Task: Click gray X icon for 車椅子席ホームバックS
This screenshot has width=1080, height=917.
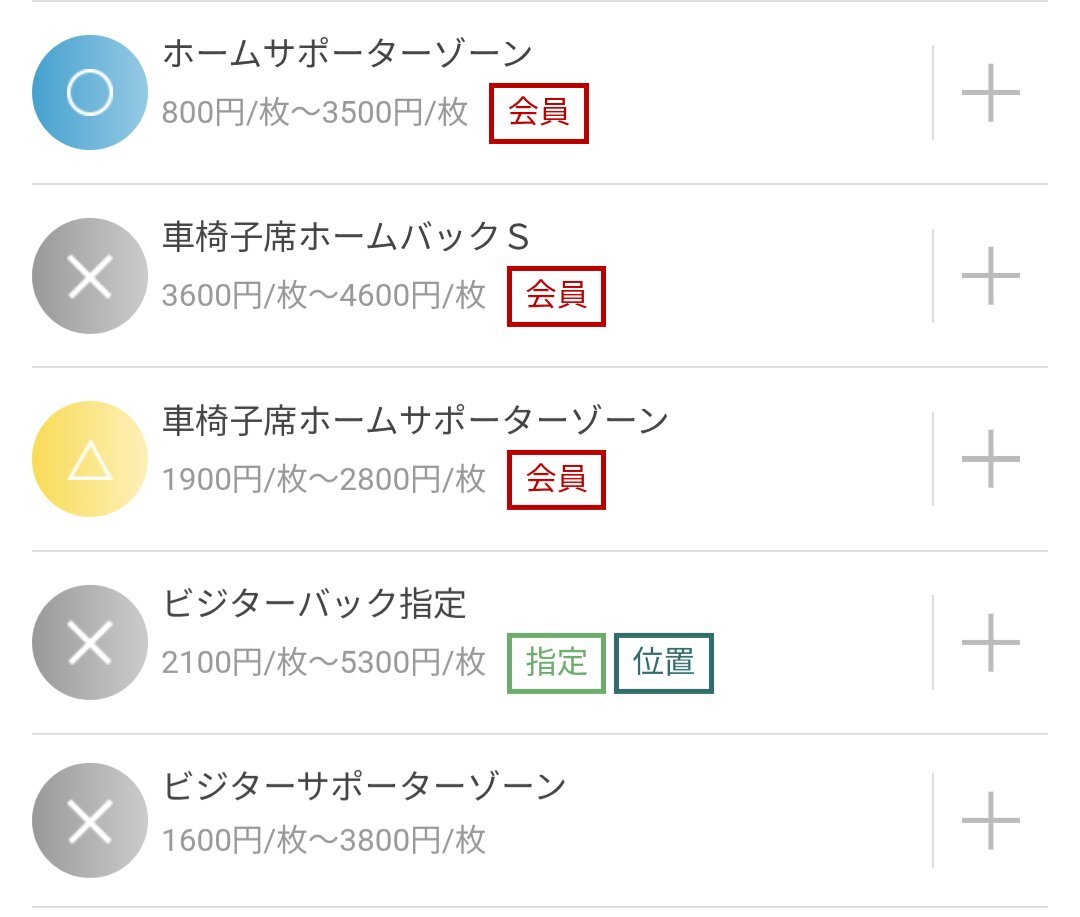Action: pos(90,276)
